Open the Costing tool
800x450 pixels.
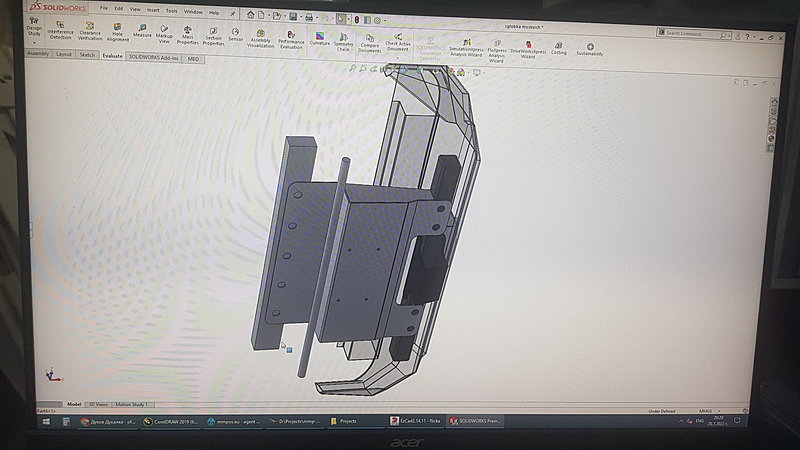point(558,47)
